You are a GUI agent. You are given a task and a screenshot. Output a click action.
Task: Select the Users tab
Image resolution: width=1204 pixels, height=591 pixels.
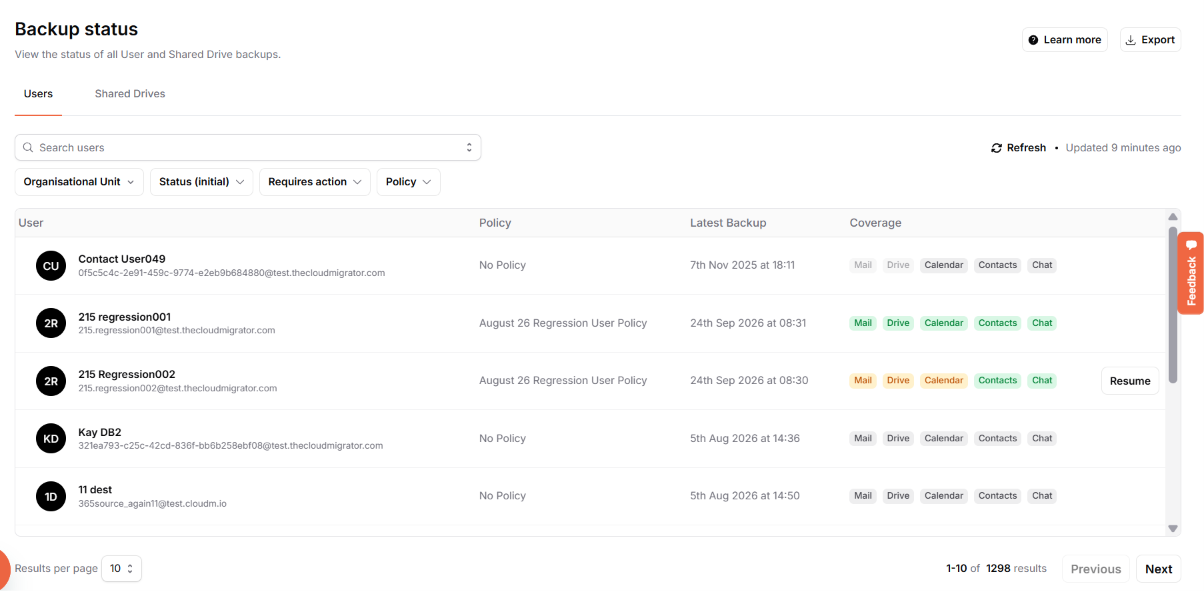click(38, 94)
